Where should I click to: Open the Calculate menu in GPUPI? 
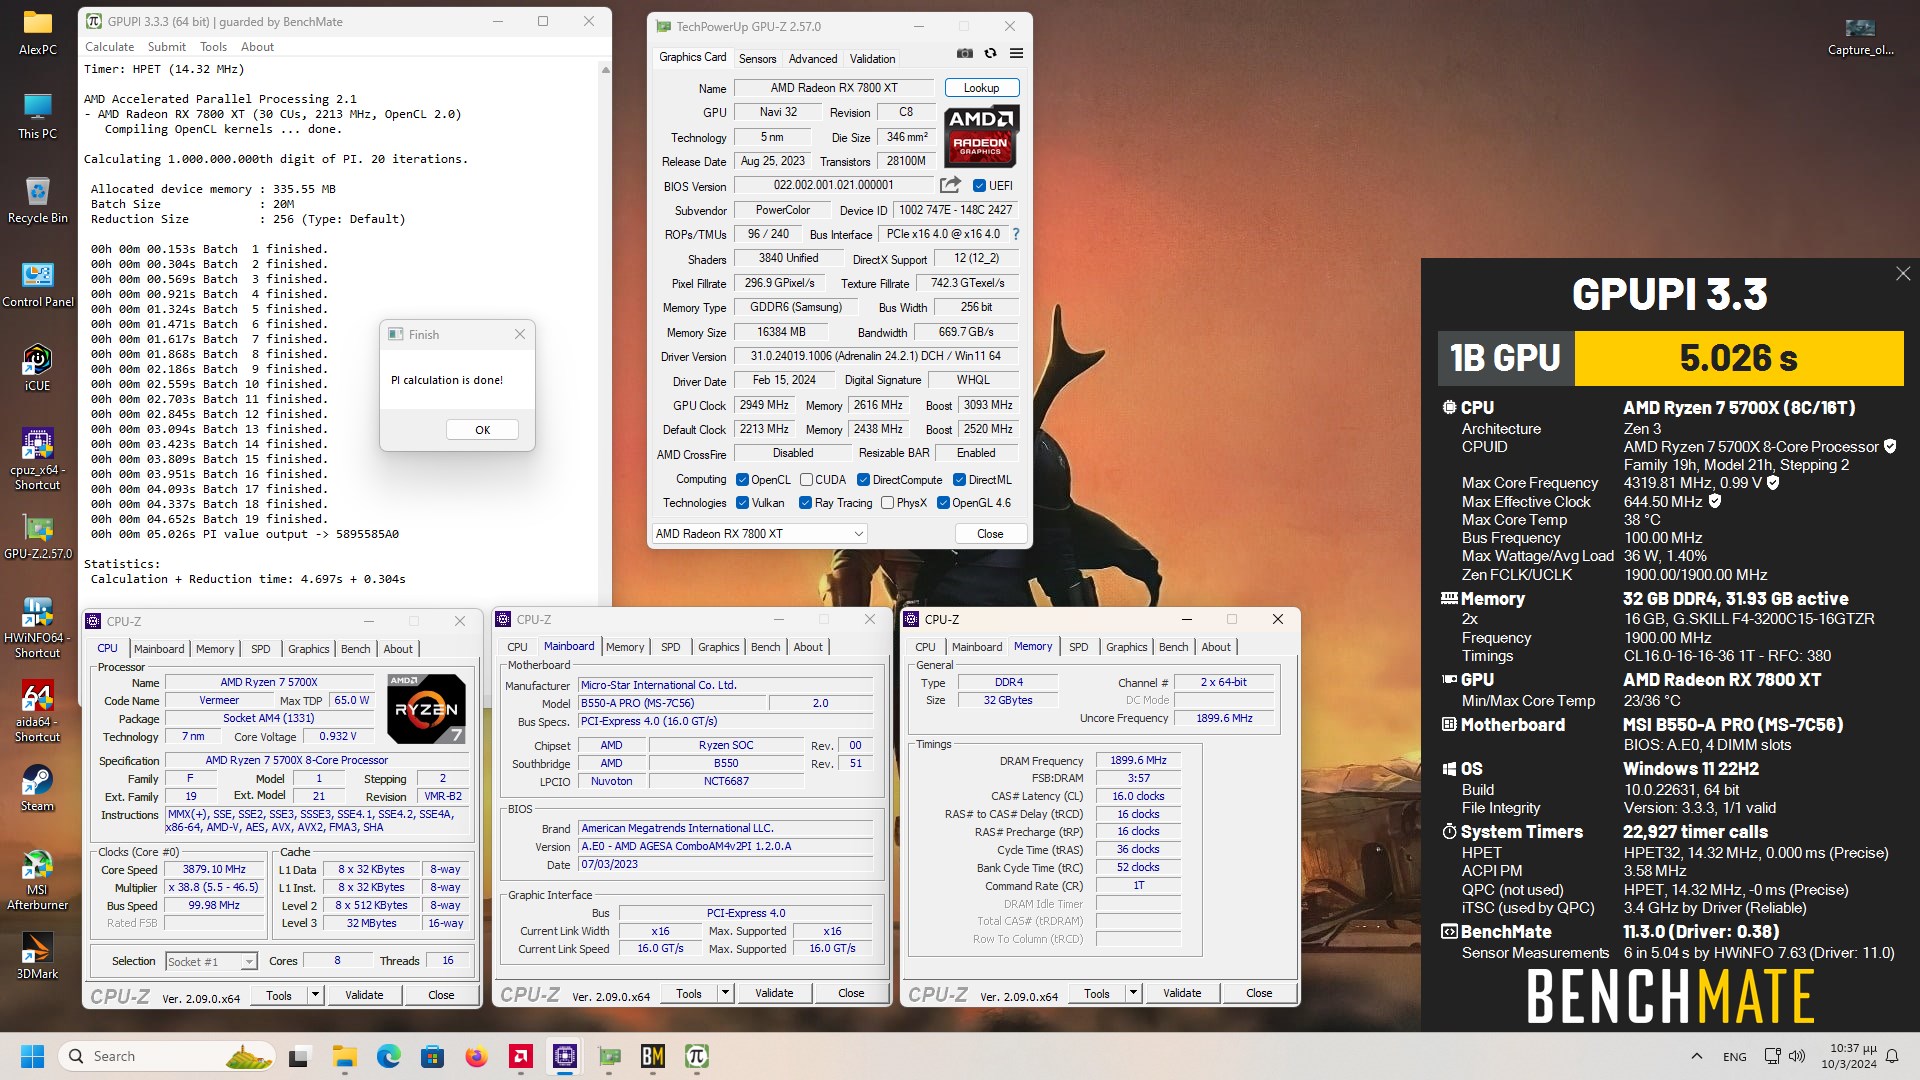pyautogui.click(x=109, y=47)
